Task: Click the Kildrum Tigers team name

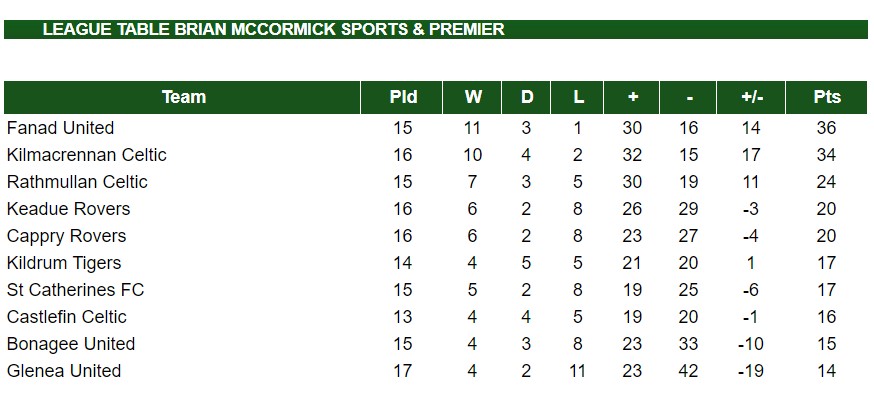Action: (x=64, y=263)
